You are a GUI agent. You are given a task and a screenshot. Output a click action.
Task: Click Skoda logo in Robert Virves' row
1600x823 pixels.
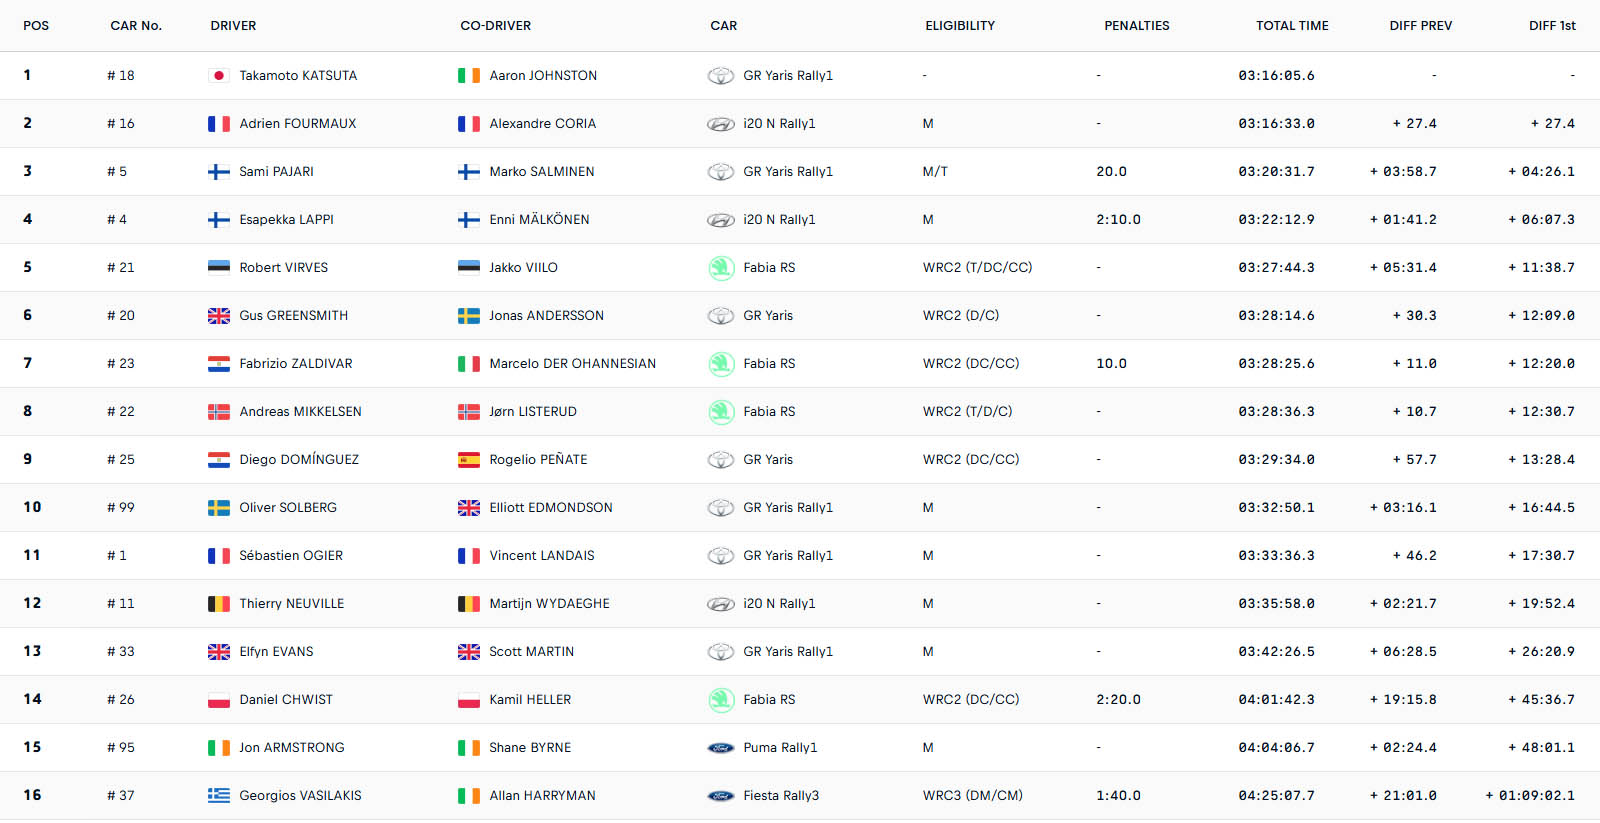click(x=720, y=268)
